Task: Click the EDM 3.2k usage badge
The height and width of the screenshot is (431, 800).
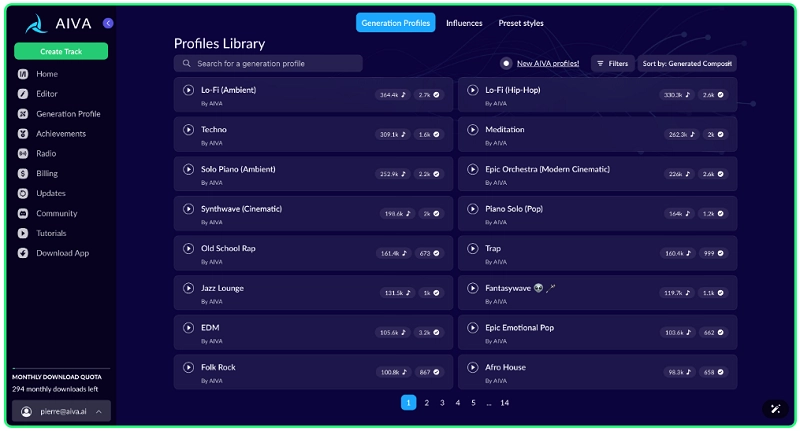Action: point(429,333)
